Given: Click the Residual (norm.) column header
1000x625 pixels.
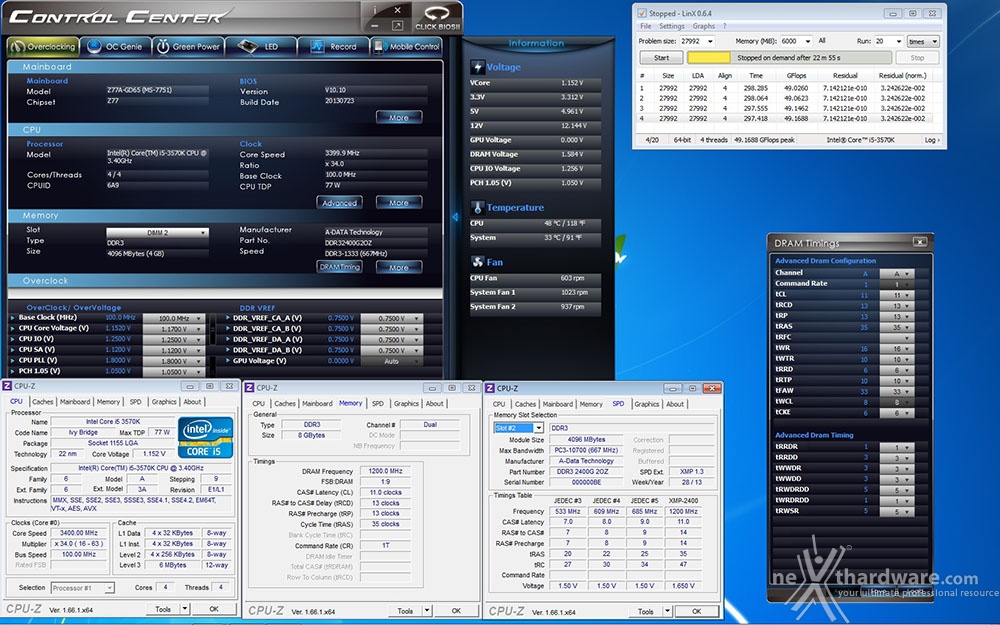Looking at the screenshot, I should 902,75.
